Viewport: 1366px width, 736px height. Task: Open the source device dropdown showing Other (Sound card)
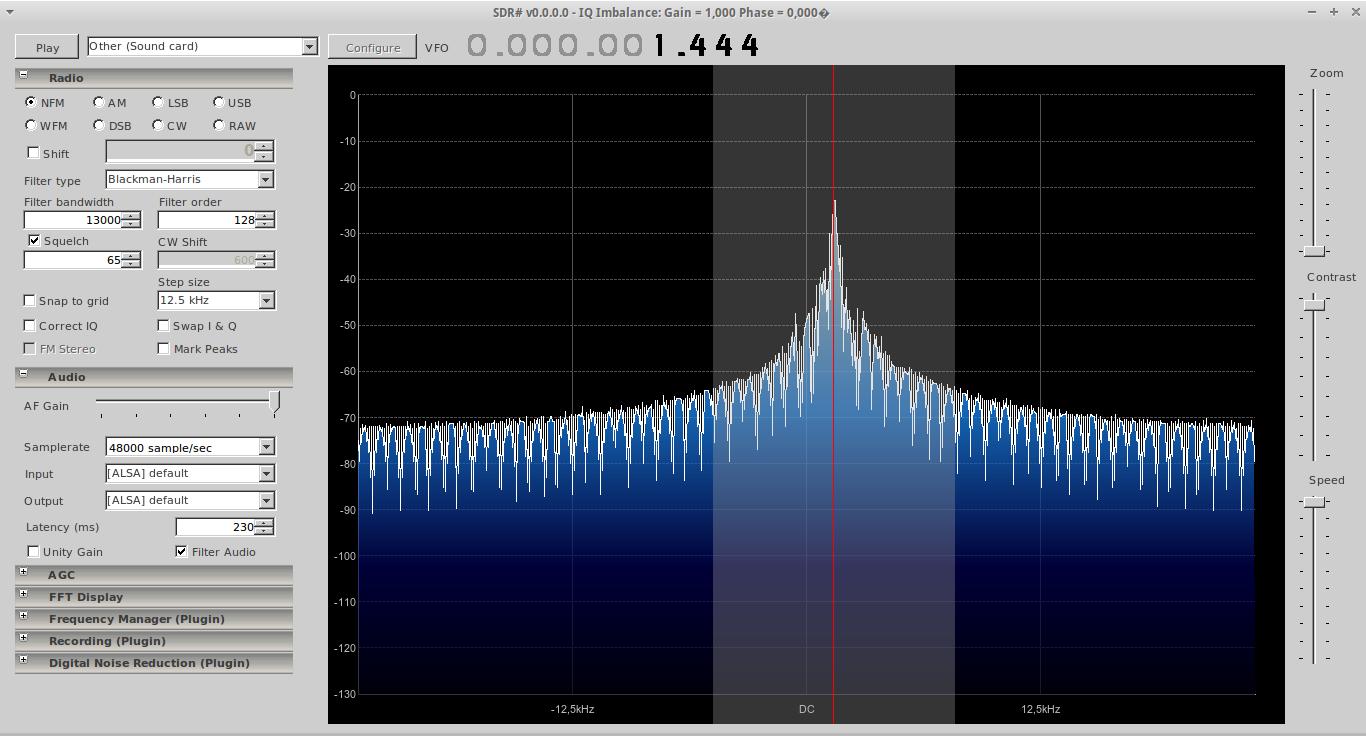point(202,46)
